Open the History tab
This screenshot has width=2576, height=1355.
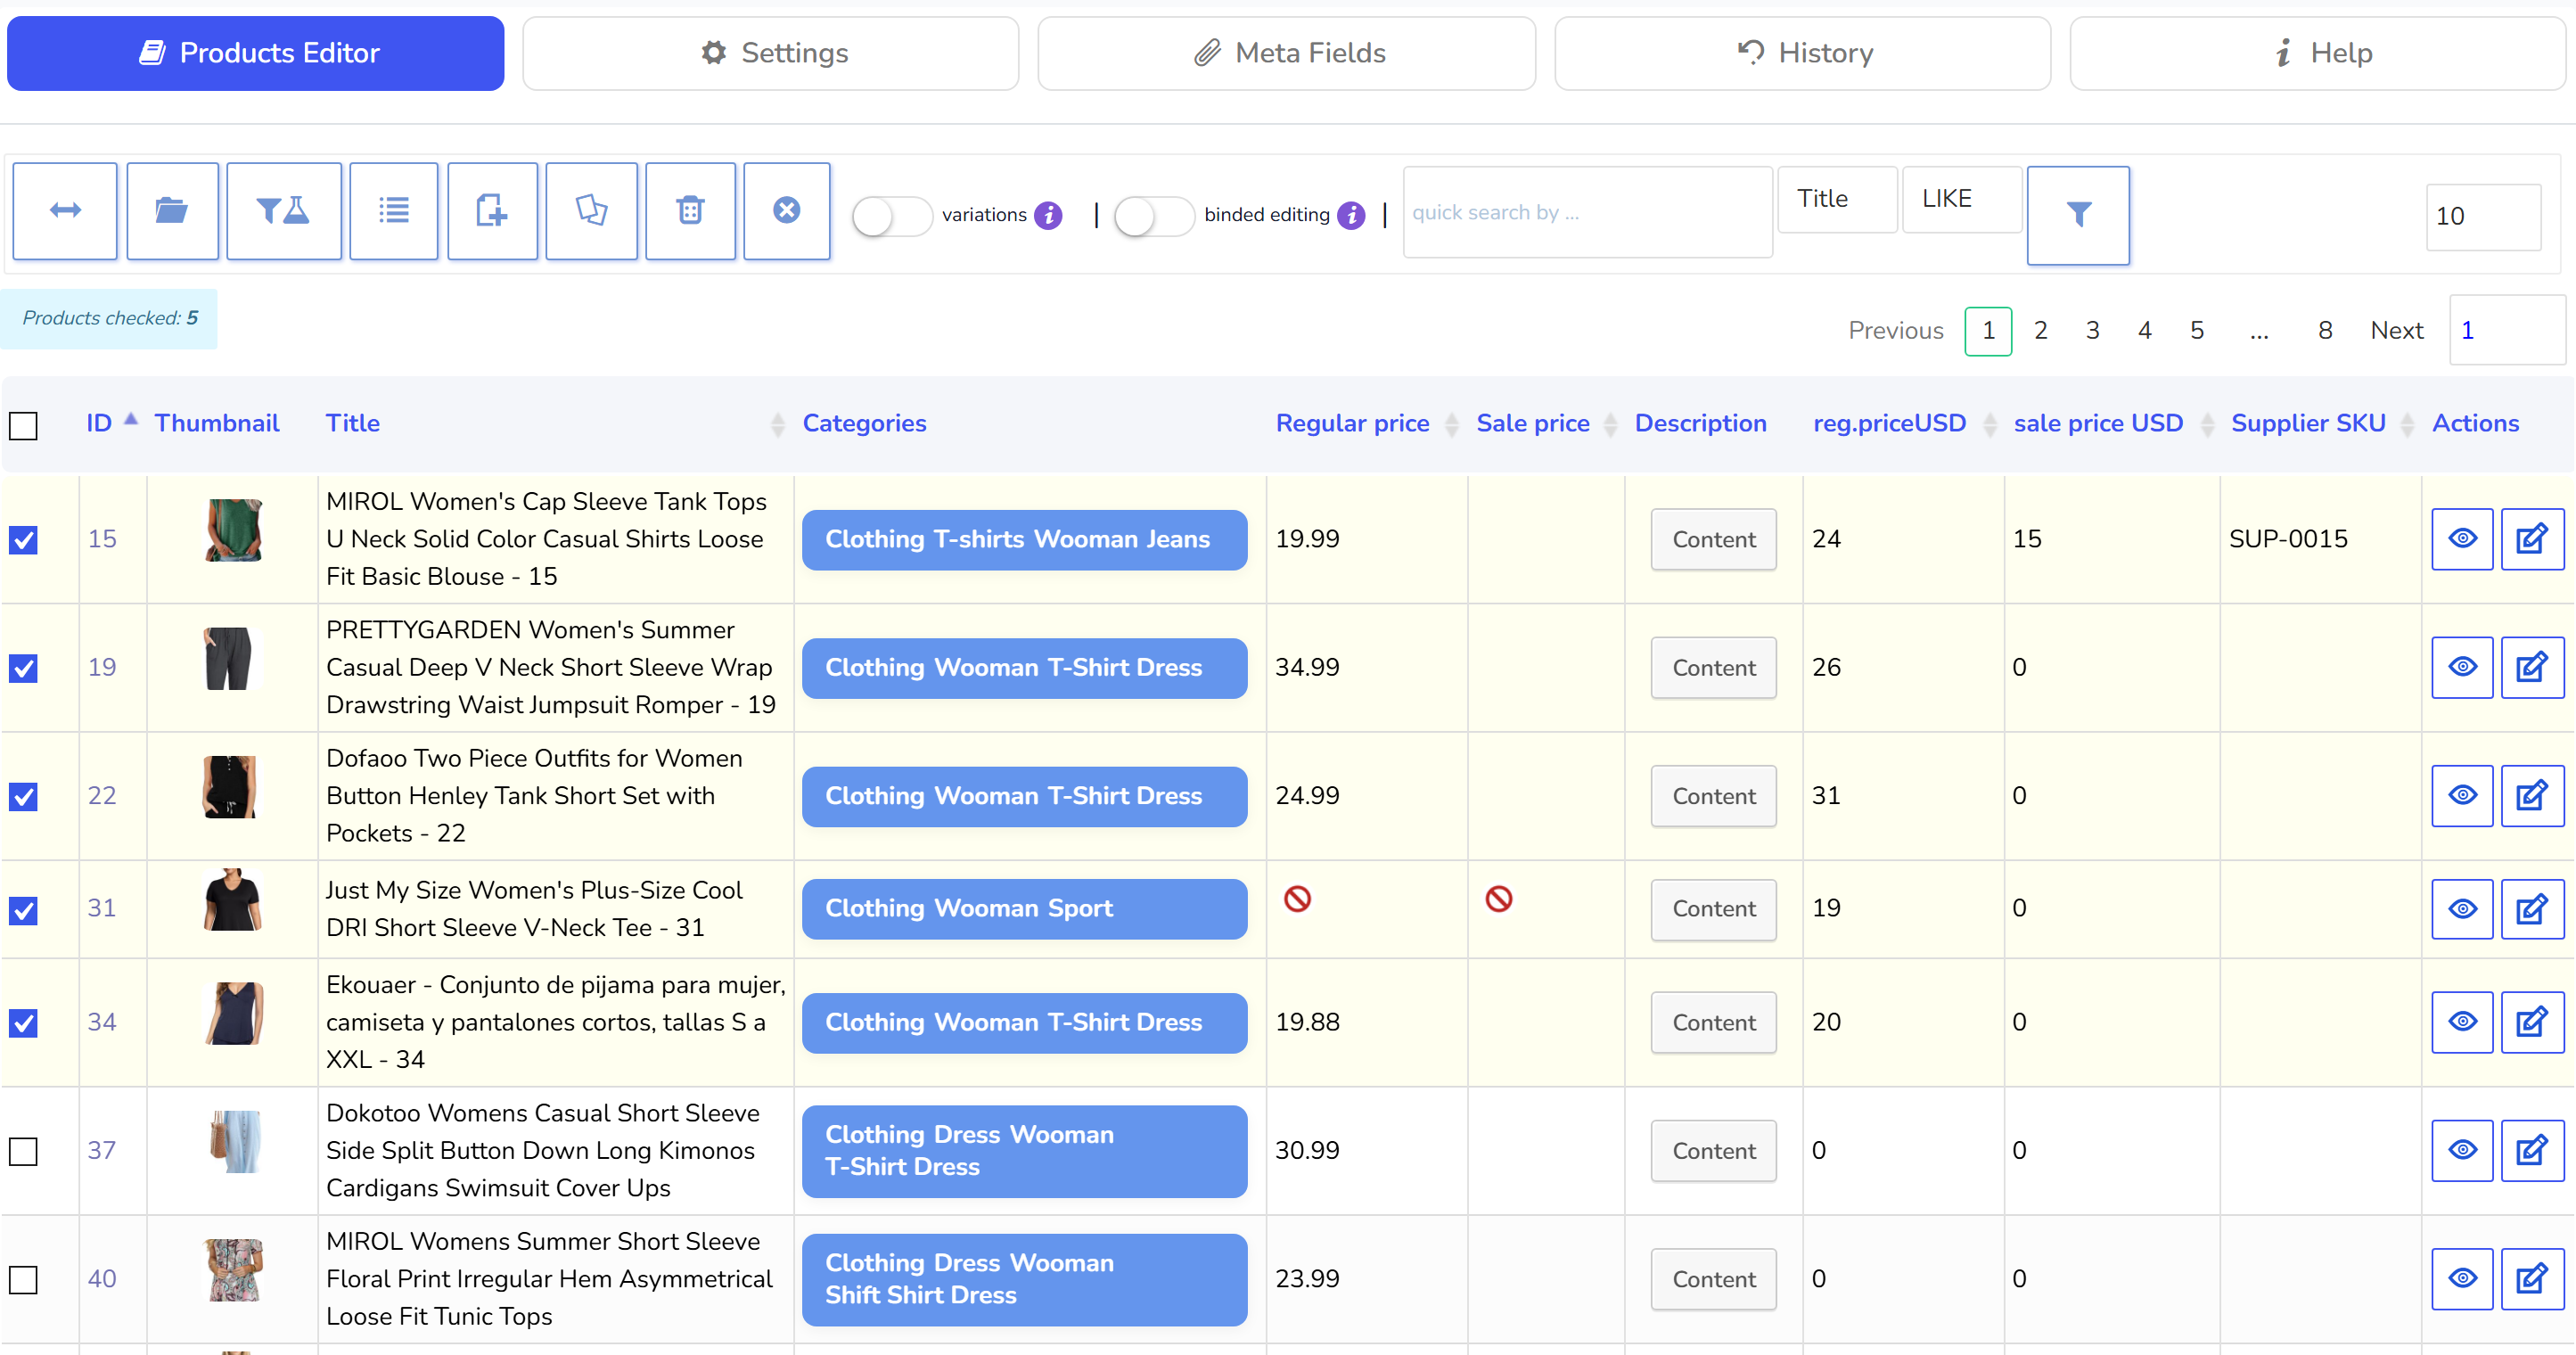(1802, 53)
